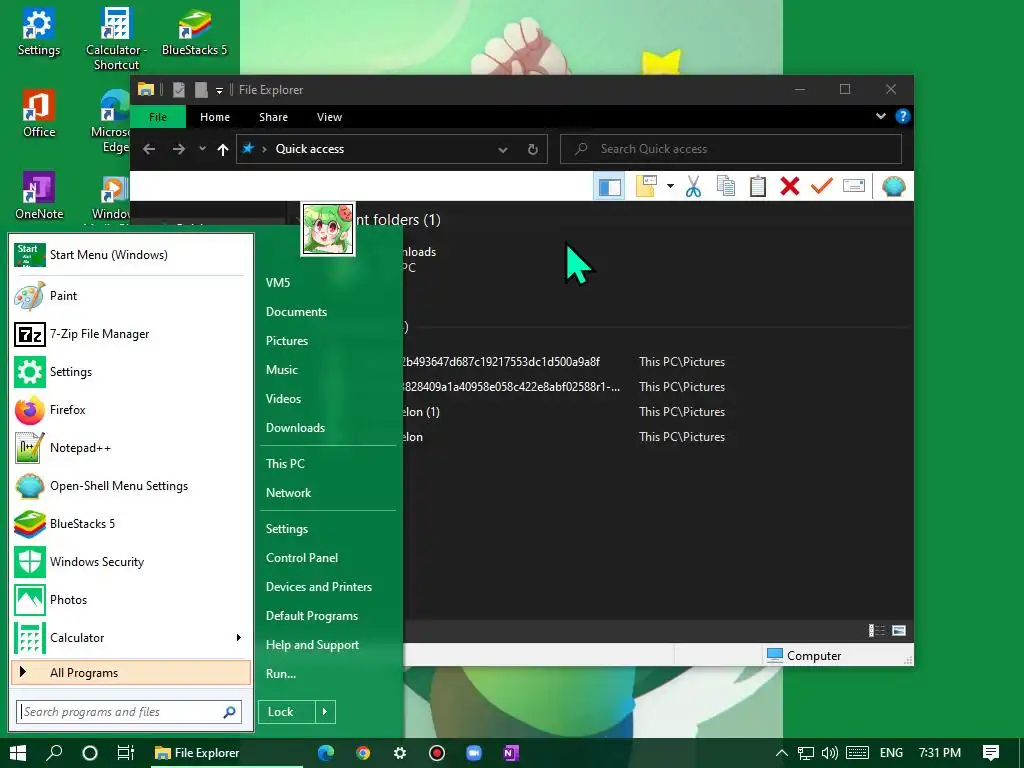1024x768 pixels.
Task: Open Start Menu (Windows) entry
Action: click(x=131, y=255)
